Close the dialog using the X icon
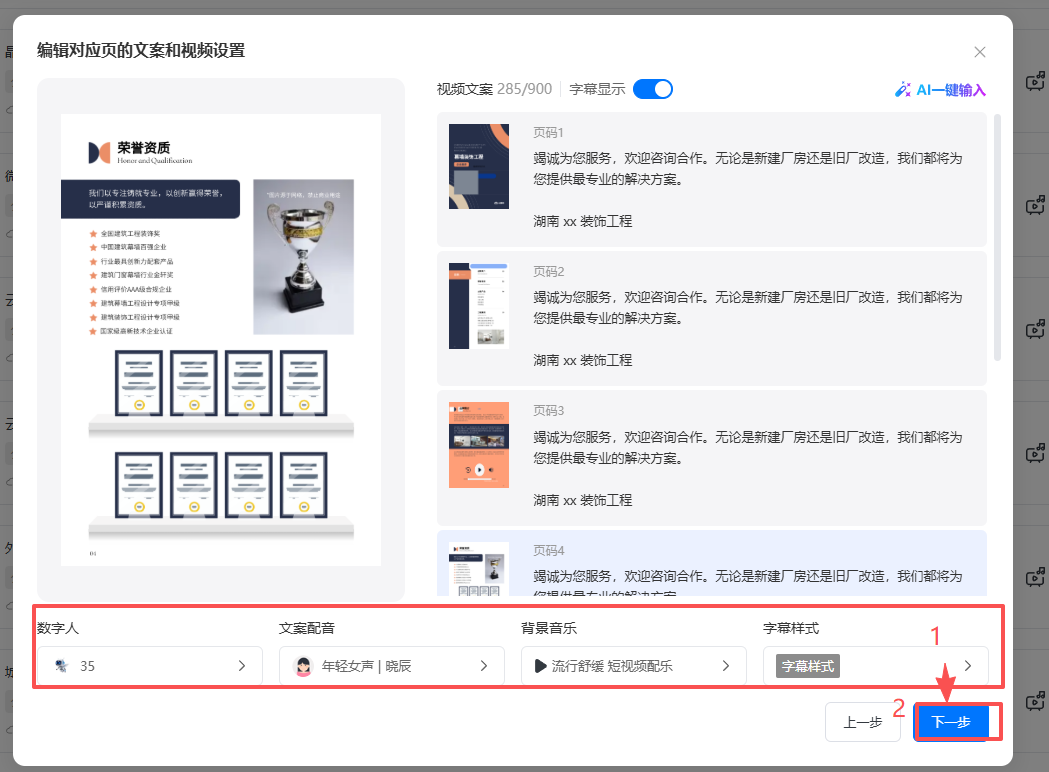This screenshot has height=772, width=1049. coord(980,52)
